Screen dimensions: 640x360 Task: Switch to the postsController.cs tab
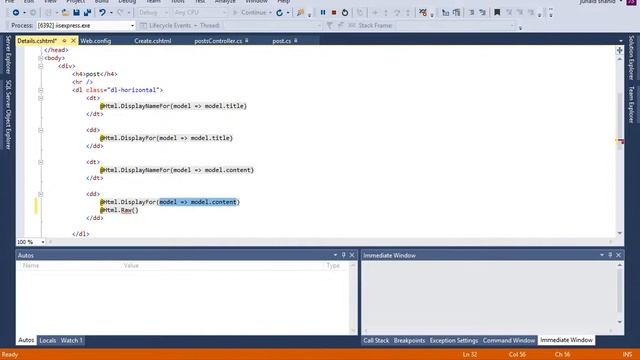(x=218, y=41)
